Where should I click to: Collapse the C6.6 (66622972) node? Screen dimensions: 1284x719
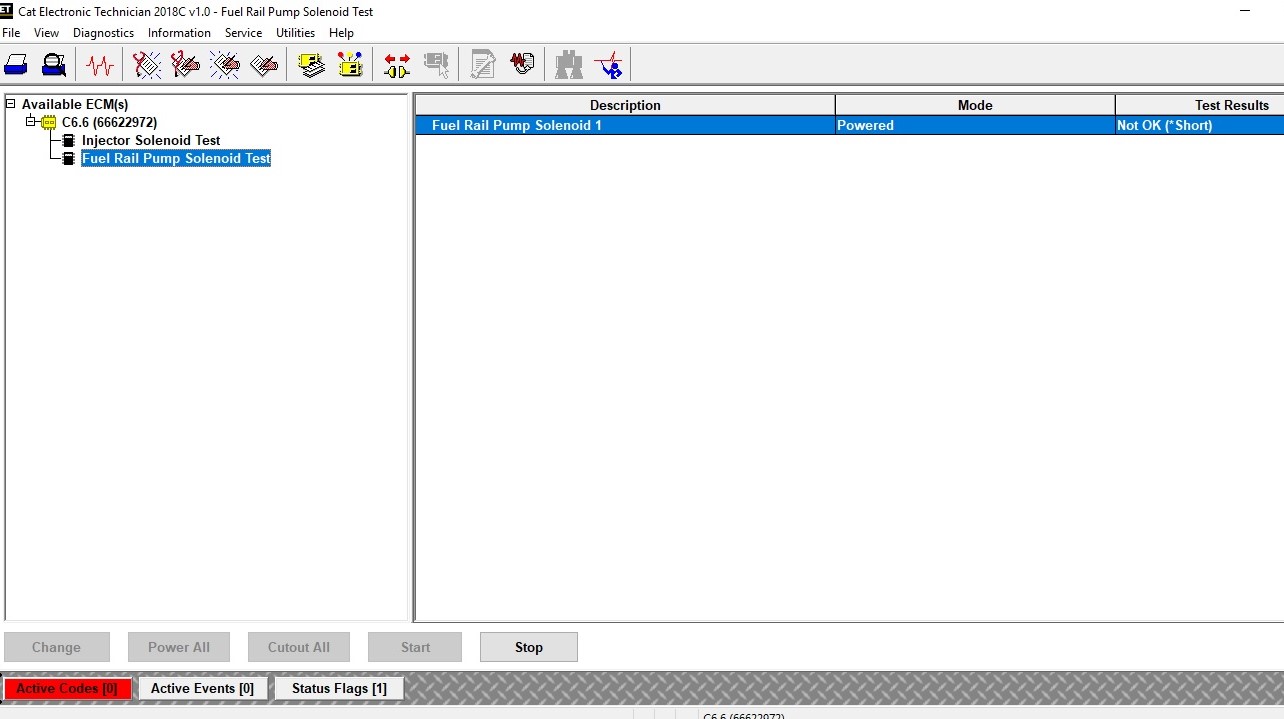click(x=31, y=122)
